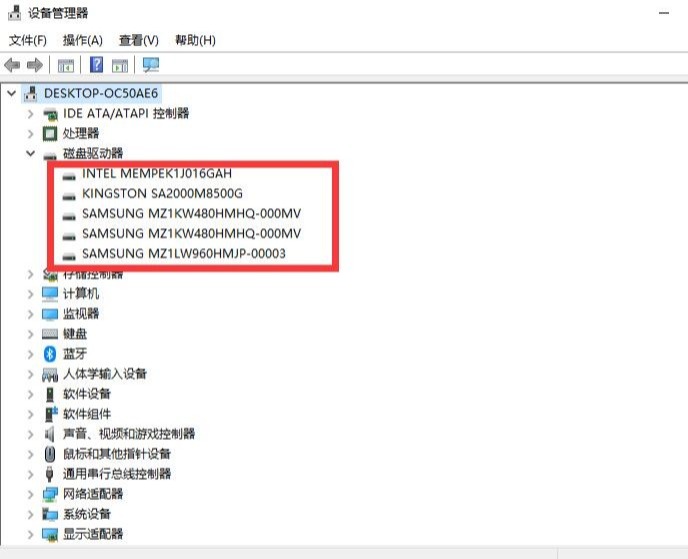Collapse the DESKTOP-OC50AE6 root node
This screenshot has height=559, width=688.
(x=11, y=93)
